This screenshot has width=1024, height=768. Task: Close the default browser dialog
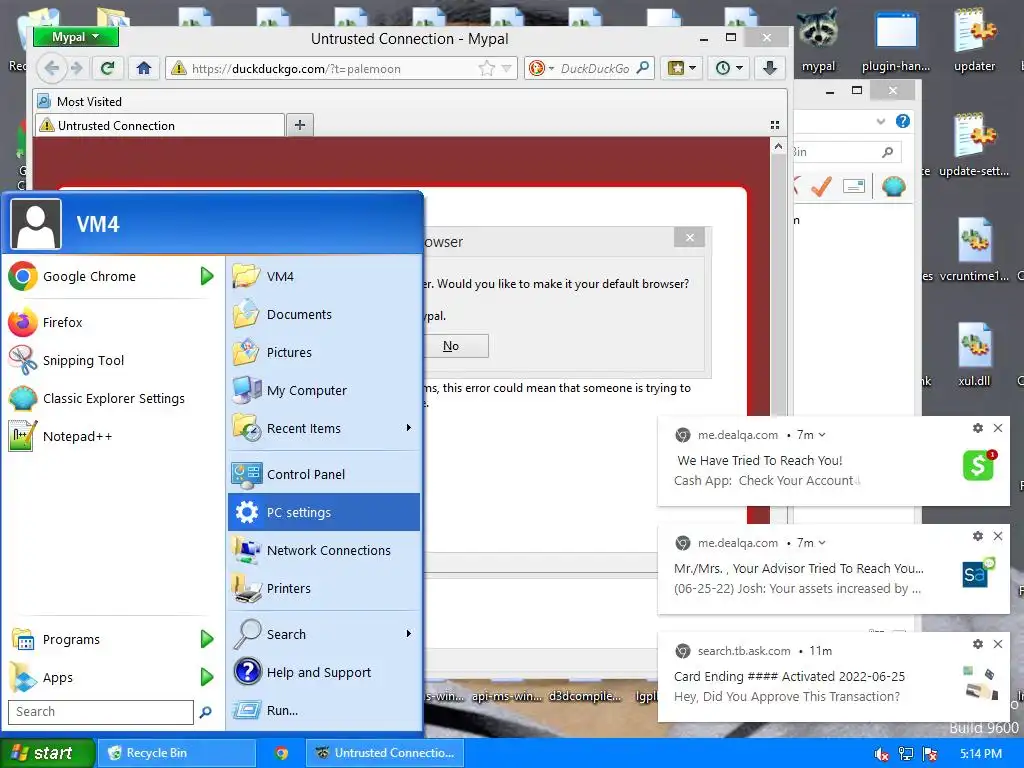pyautogui.click(x=690, y=237)
